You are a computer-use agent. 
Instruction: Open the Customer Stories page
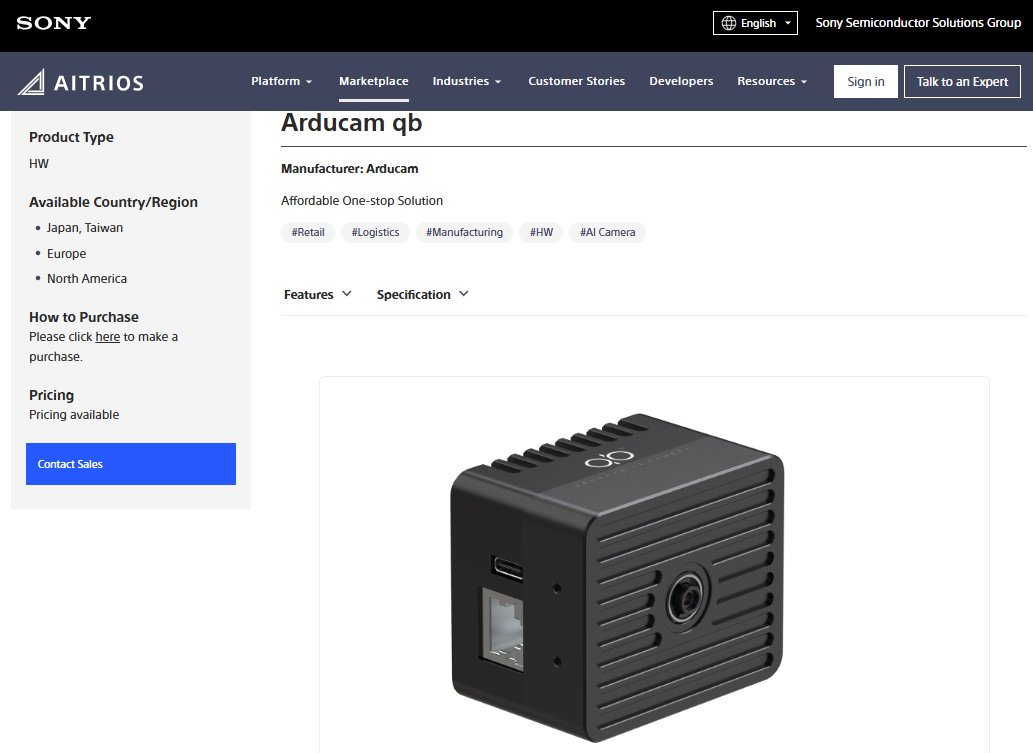576,81
